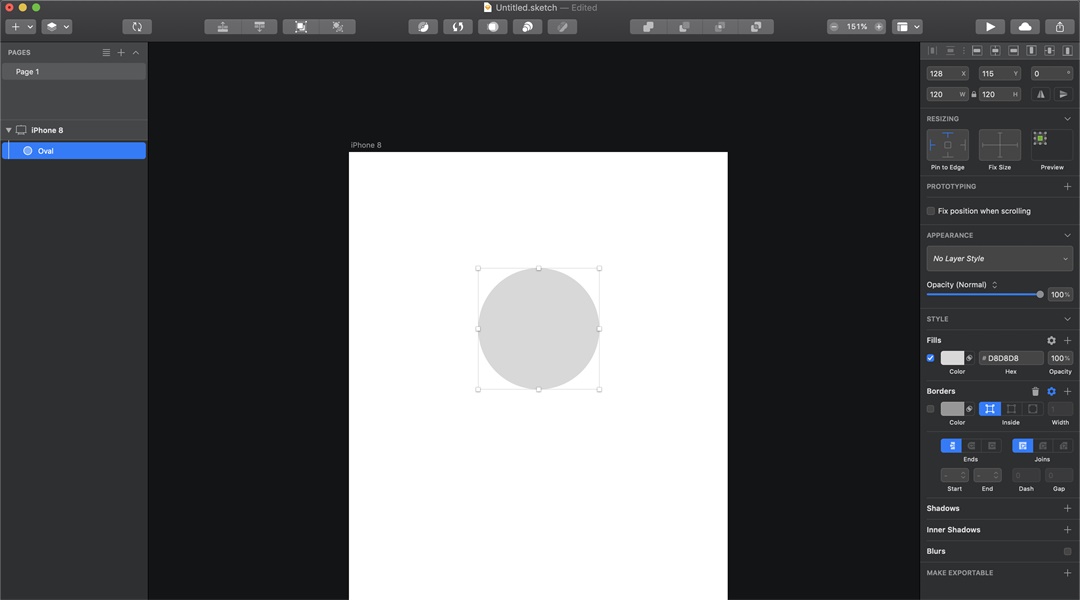Open the Cloud upload toolbar icon
1080x600 pixels.
click(x=1024, y=27)
